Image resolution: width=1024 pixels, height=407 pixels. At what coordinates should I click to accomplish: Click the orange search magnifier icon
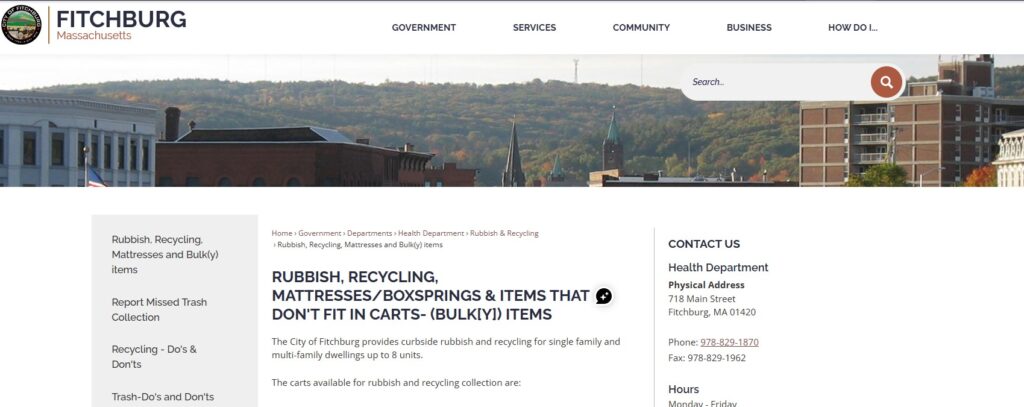click(886, 82)
